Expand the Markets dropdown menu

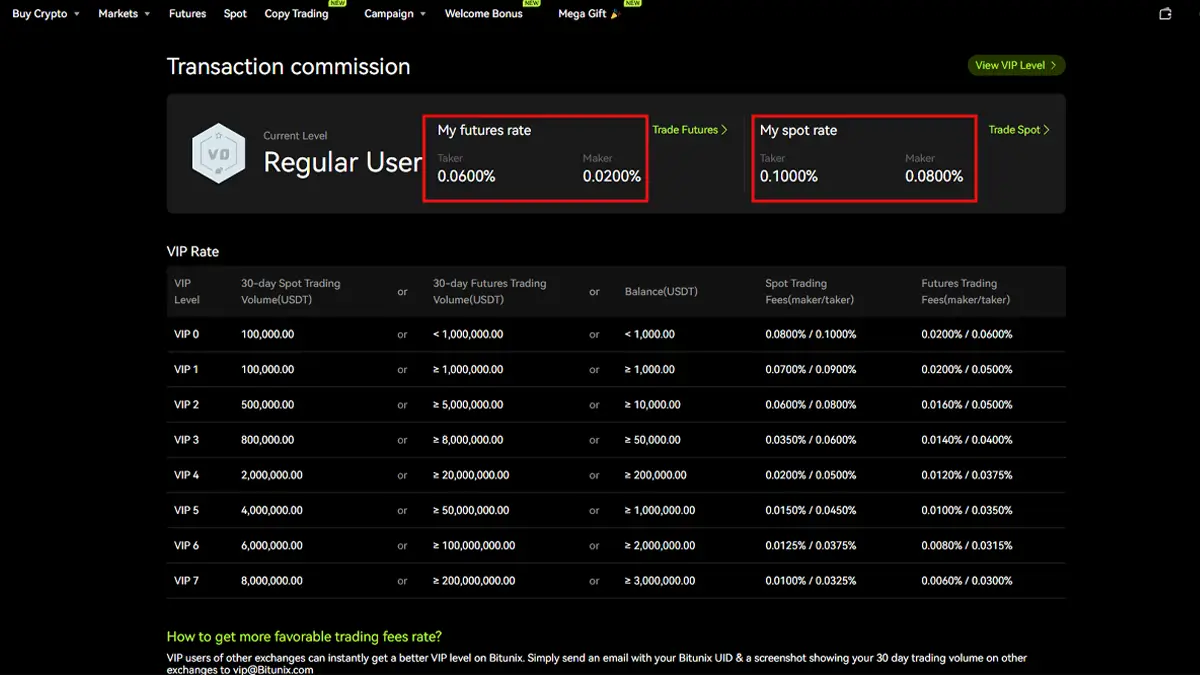pyautogui.click(x=125, y=14)
